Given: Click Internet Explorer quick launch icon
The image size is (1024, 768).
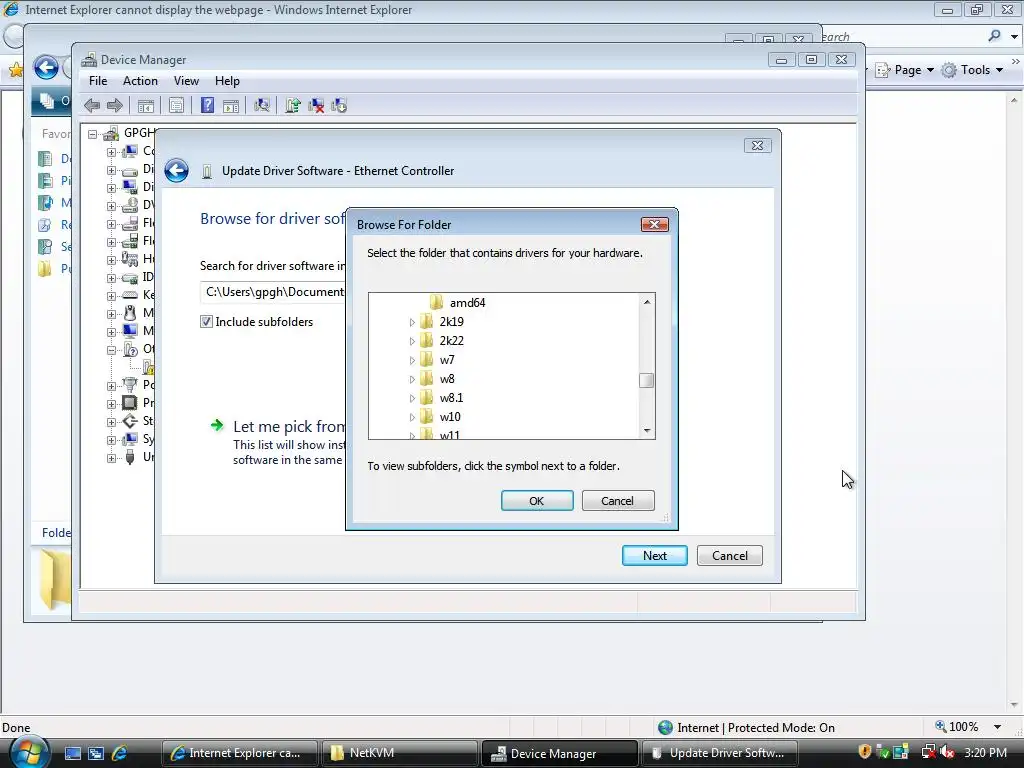Looking at the screenshot, I should [x=120, y=753].
